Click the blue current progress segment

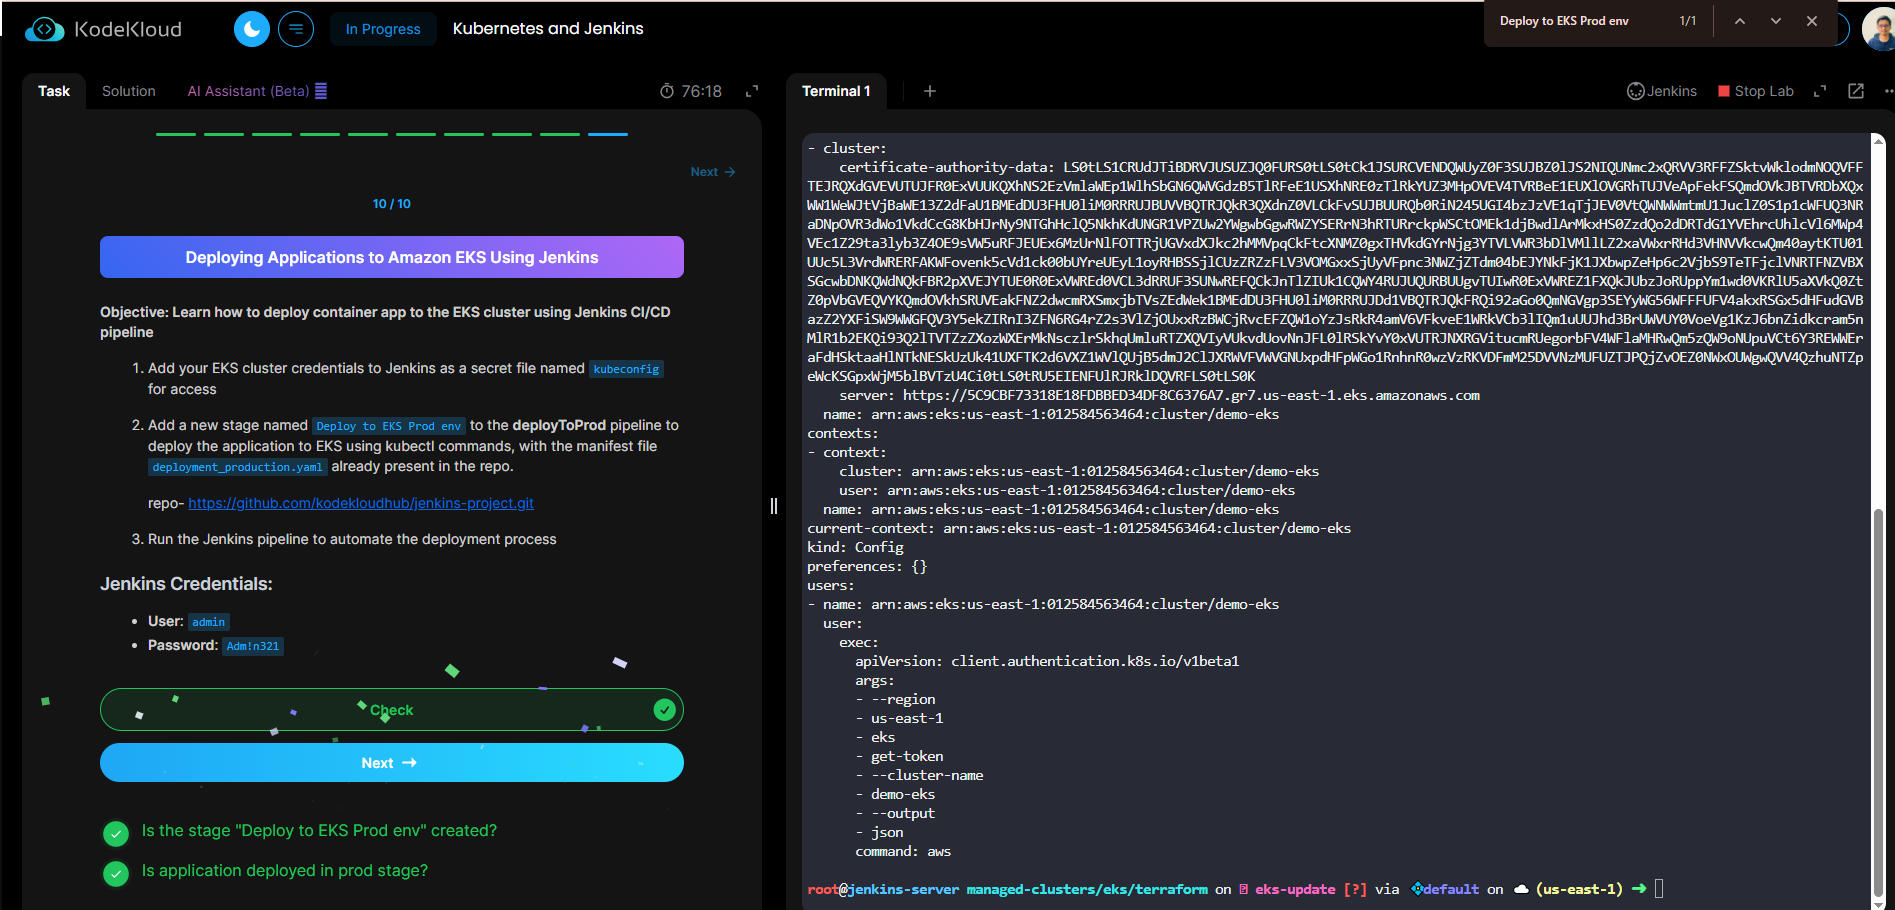point(608,134)
